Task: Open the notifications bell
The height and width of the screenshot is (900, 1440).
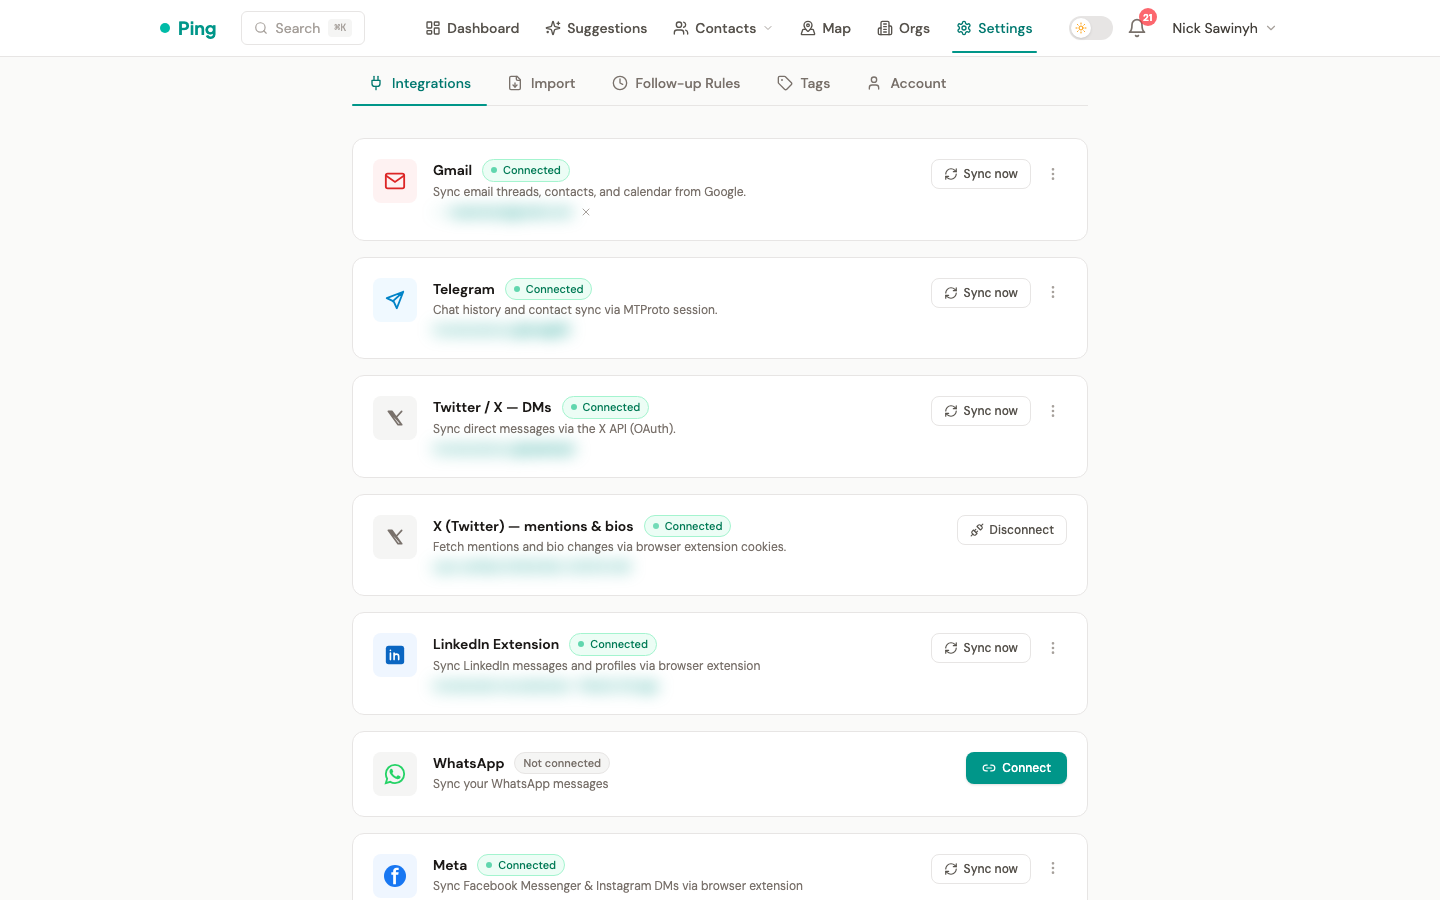Action: point(1137,28)
